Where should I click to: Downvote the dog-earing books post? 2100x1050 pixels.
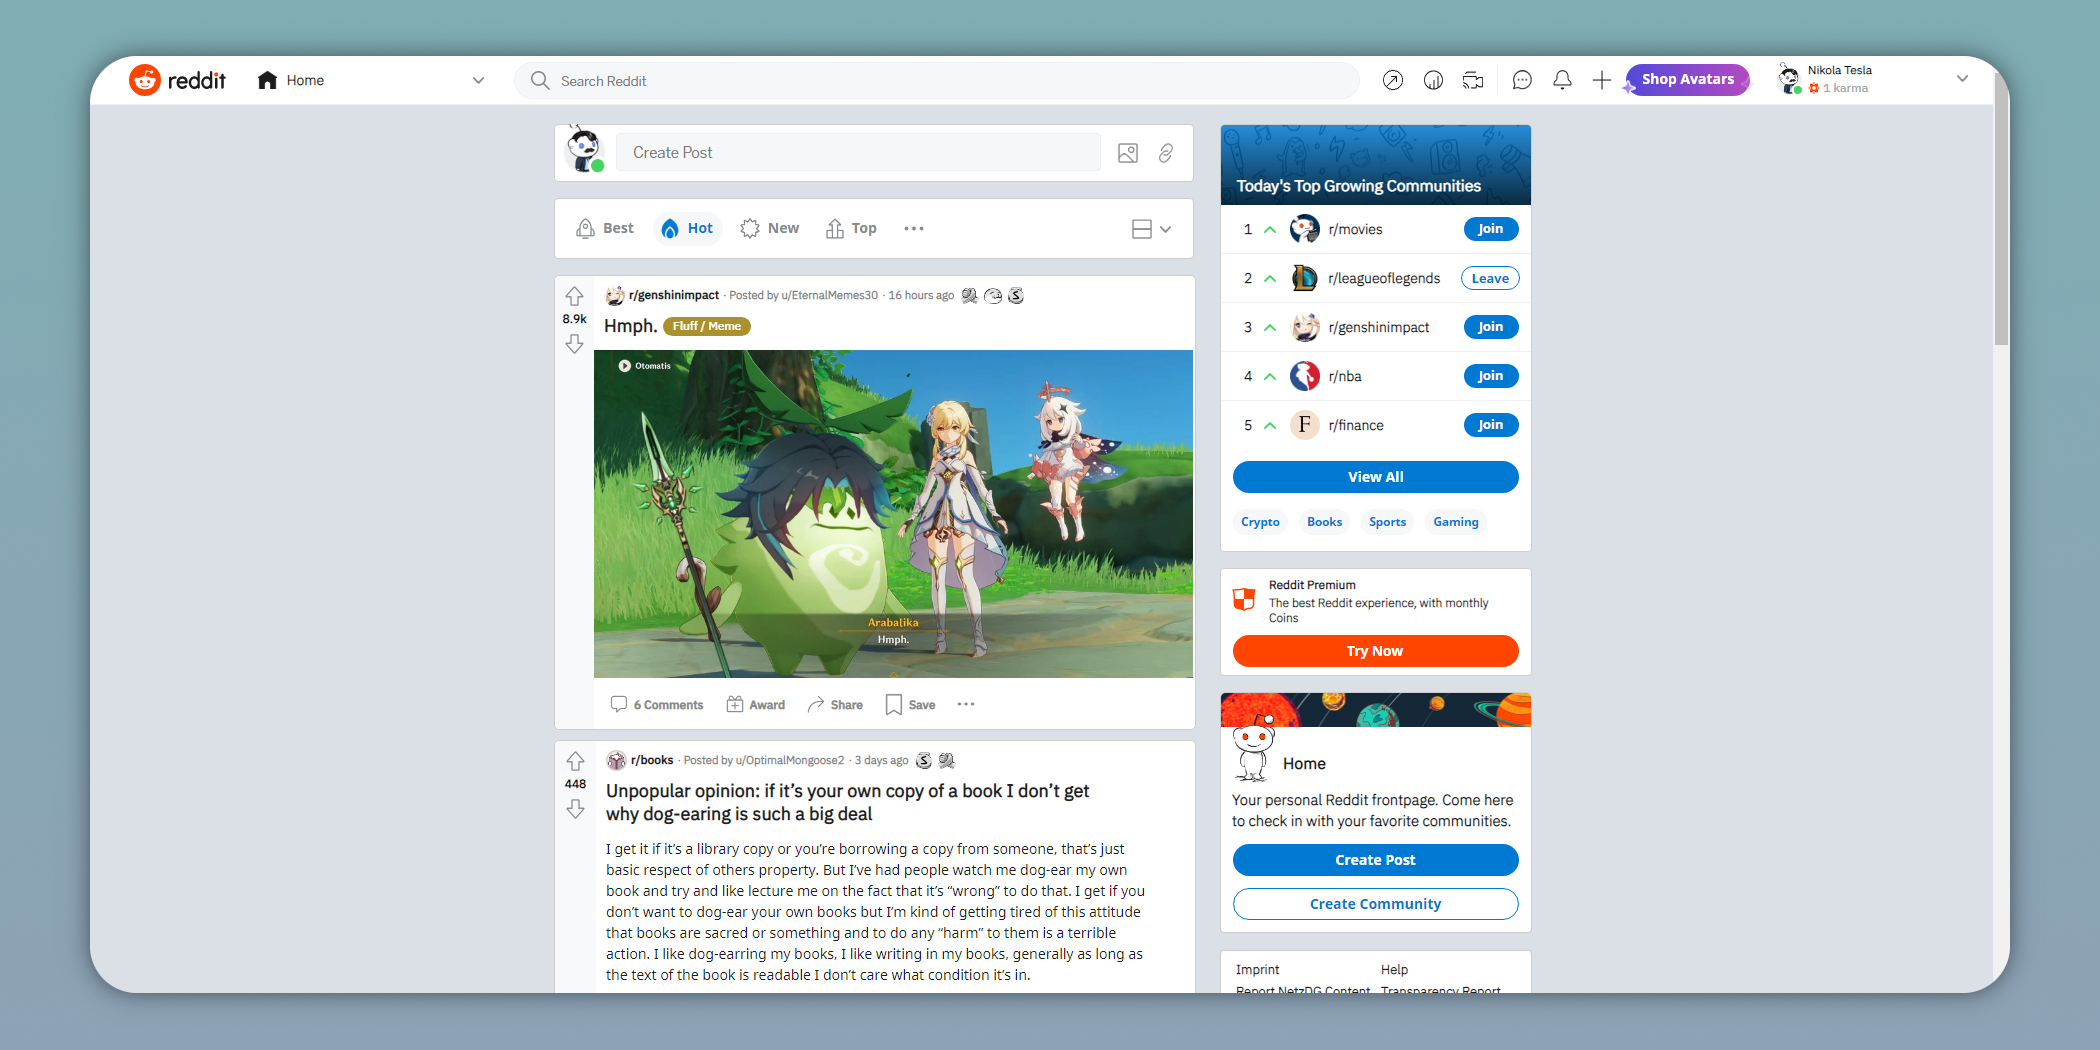point(575,808)
